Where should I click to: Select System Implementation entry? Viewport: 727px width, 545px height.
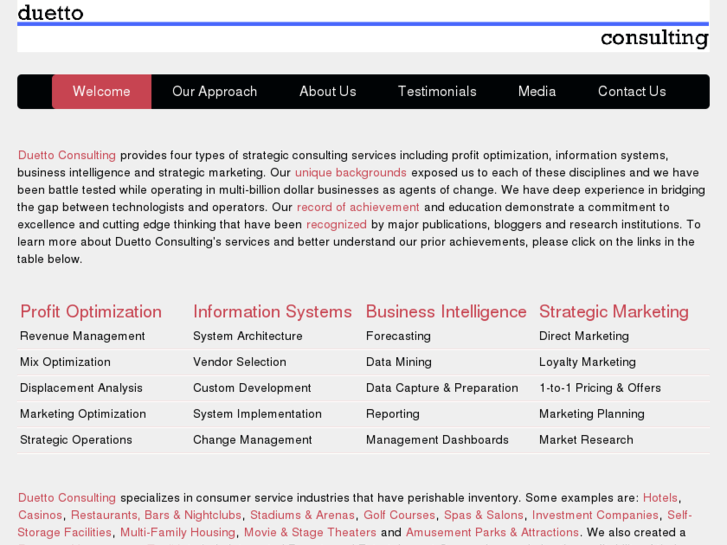pos(257,414)
